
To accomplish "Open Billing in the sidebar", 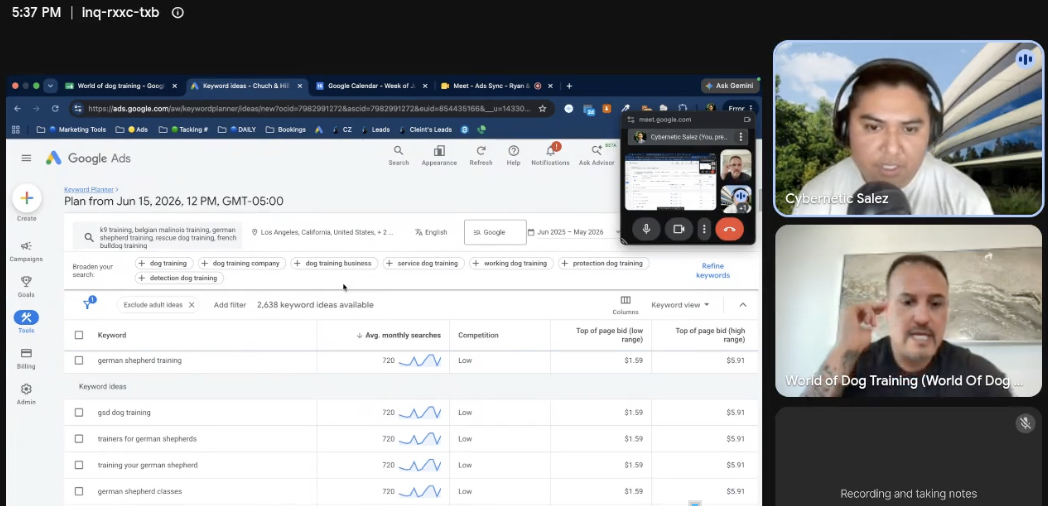I will [26, 358].
